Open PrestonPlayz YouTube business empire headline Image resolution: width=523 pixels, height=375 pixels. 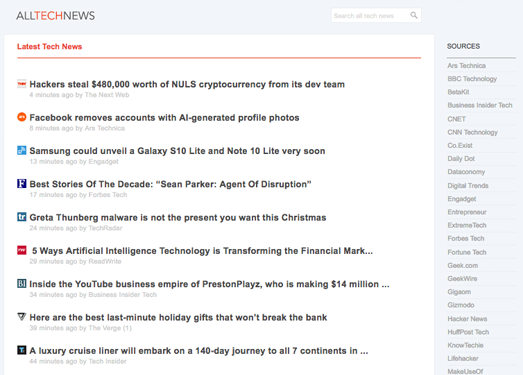point(209,284)
